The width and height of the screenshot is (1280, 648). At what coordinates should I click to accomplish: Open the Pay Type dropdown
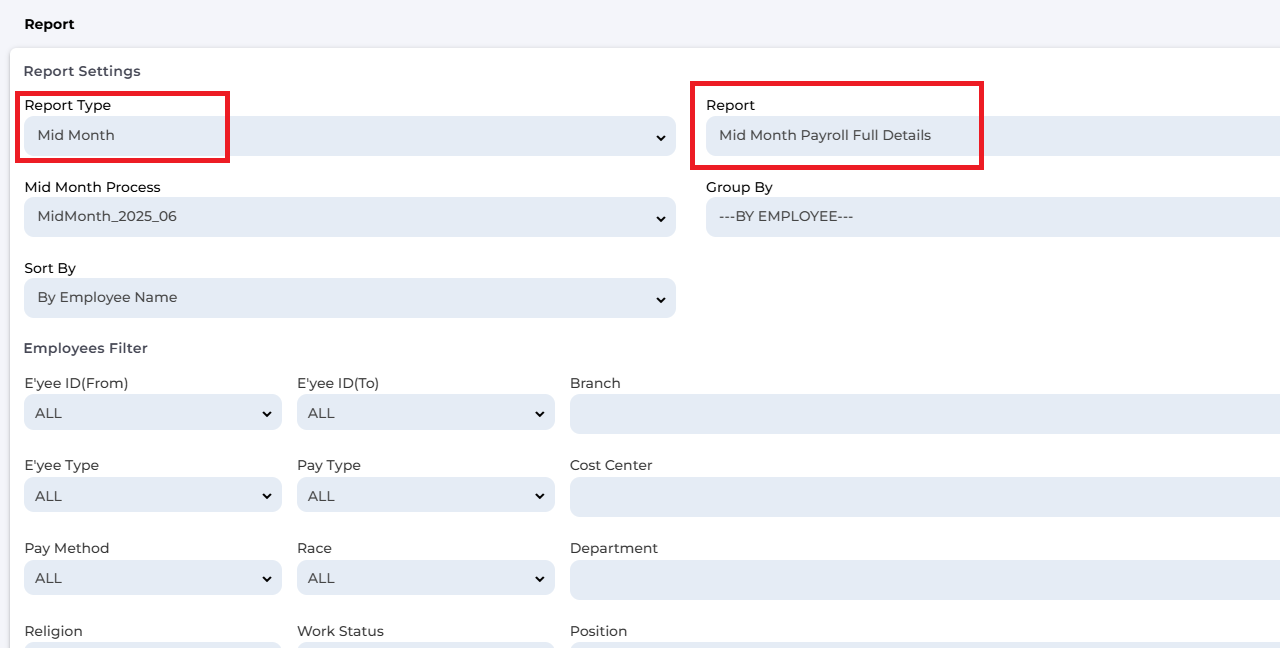pos(425,496)
